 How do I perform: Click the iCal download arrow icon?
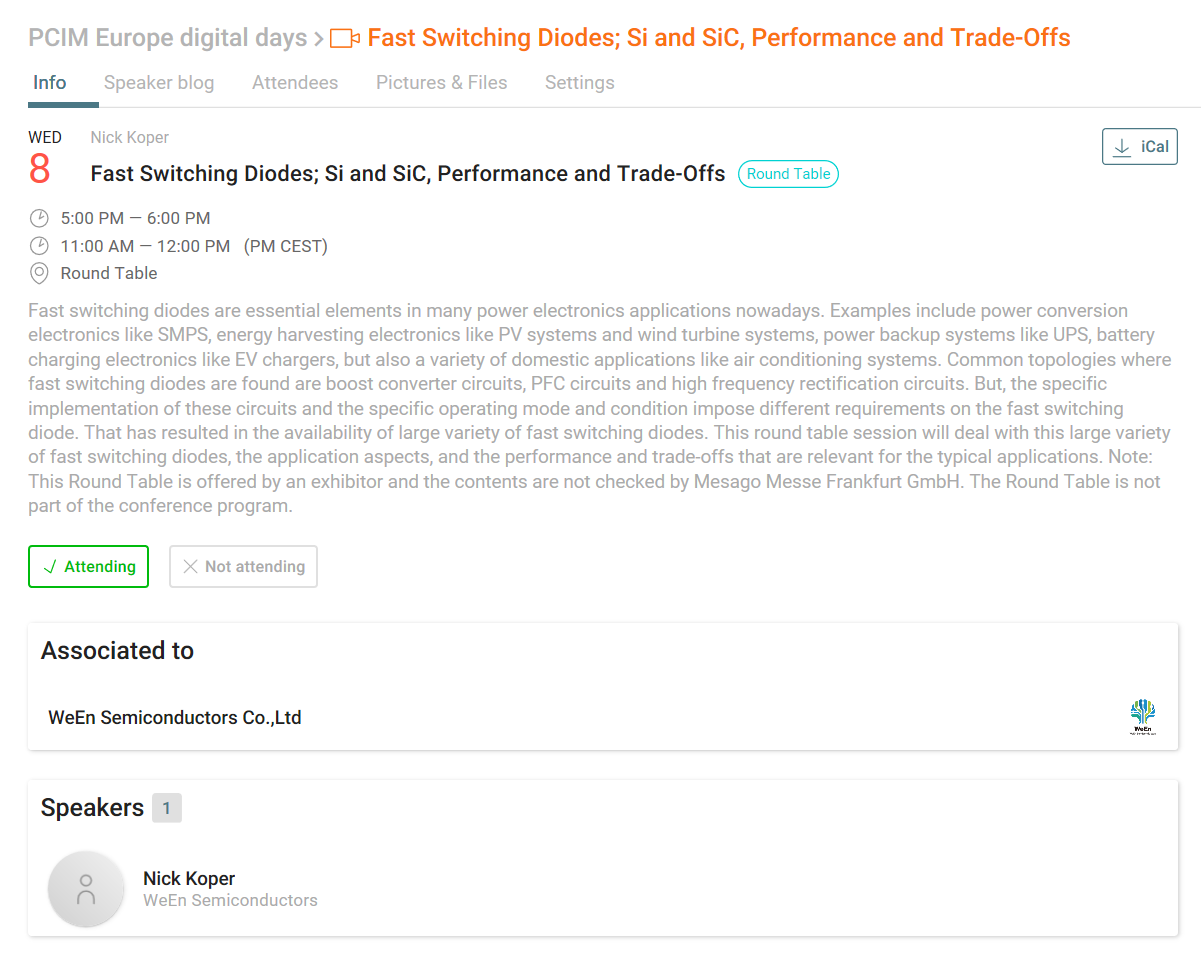pyautogui.click(x=1122, y=147)
